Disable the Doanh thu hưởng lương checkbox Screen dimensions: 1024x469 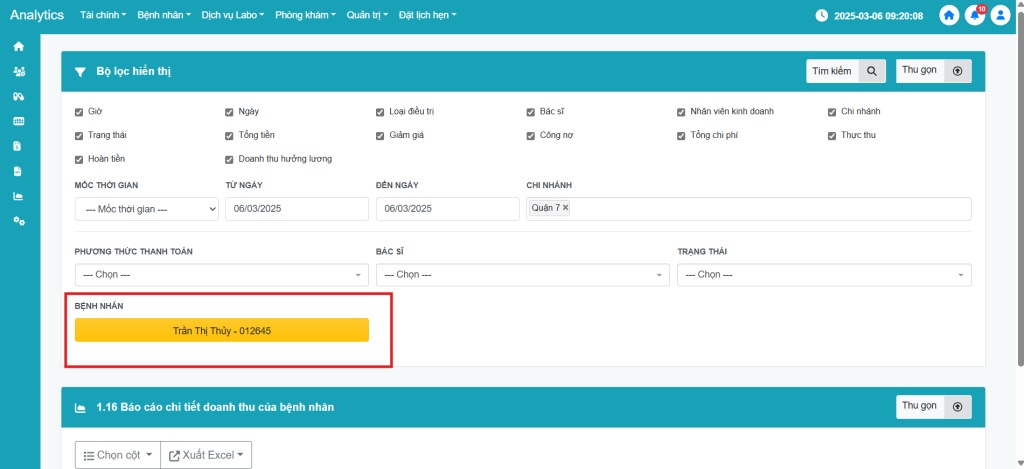click(231, 159)
